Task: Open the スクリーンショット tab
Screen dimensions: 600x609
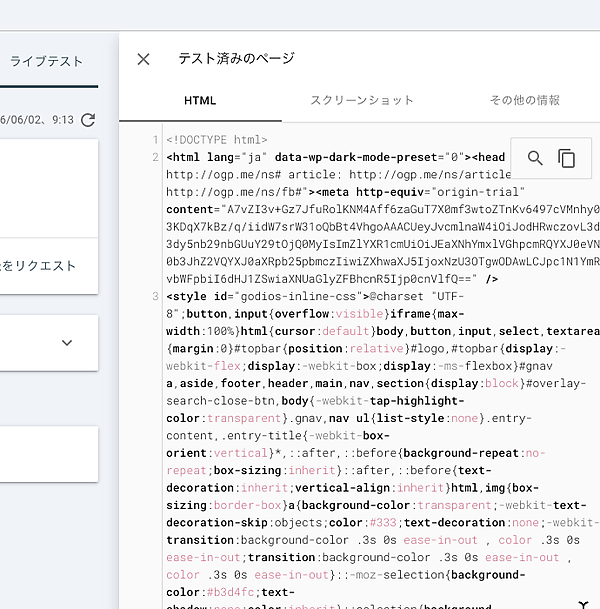Action: point(362,101)
